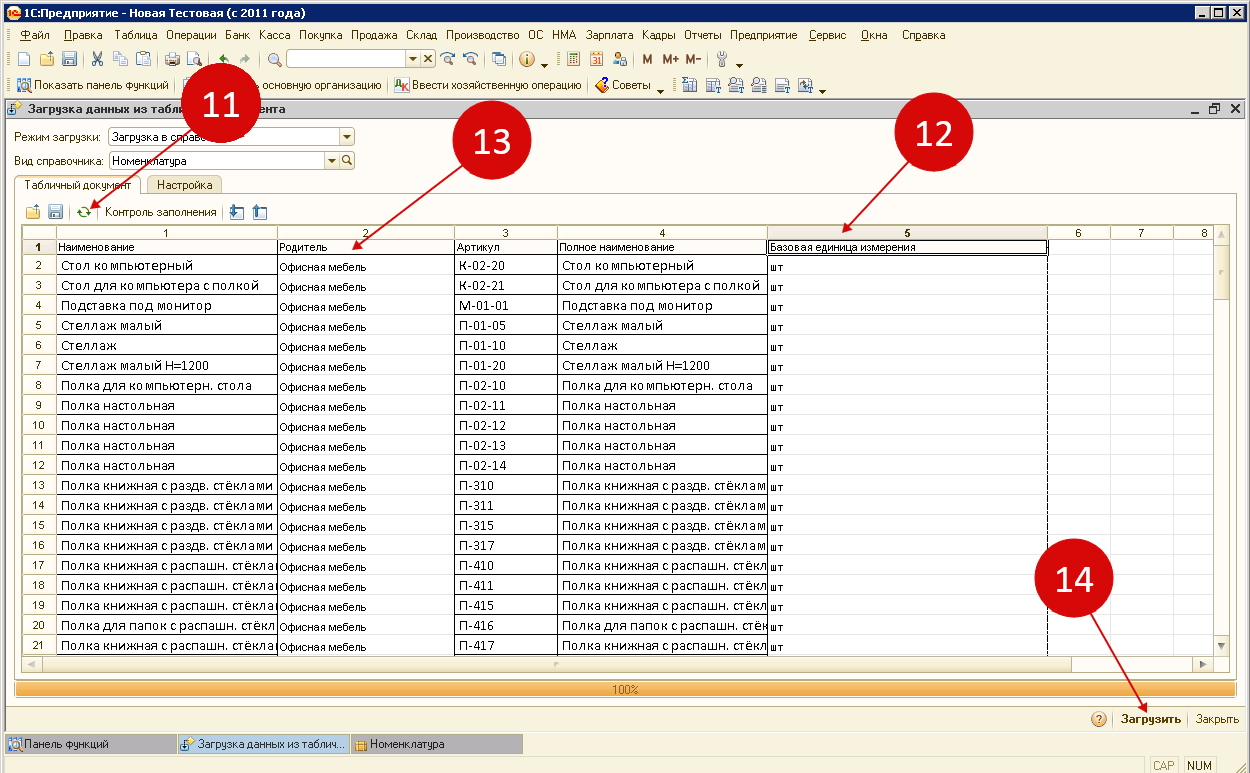This screenshot has height=773, width=1250.
Task: Click row header number 13
Action: [x=39, y=486]
